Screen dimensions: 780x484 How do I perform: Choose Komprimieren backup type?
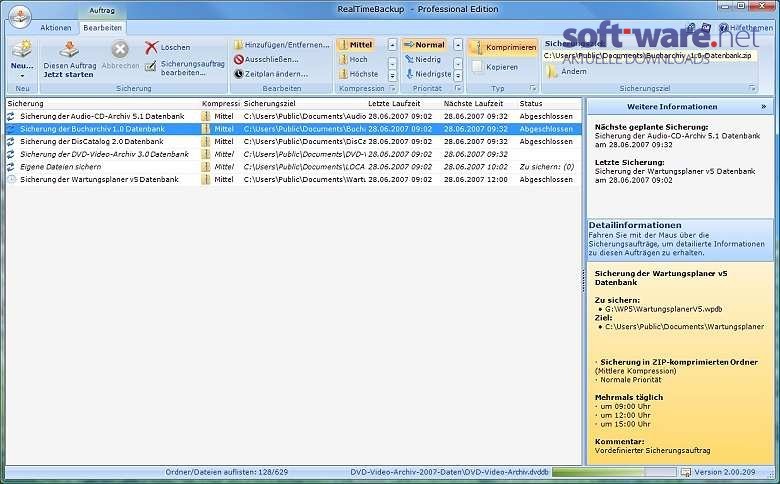tap(503, 47)
